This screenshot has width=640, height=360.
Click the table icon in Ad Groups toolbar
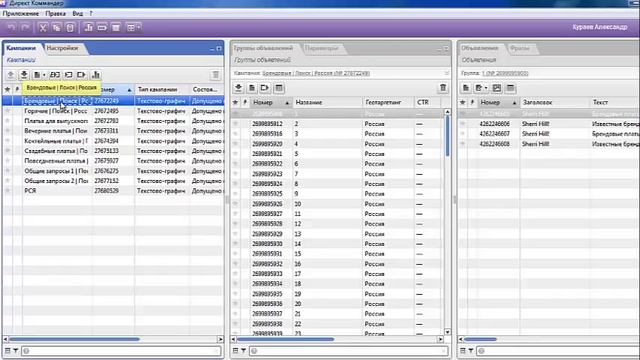(279, 88)
